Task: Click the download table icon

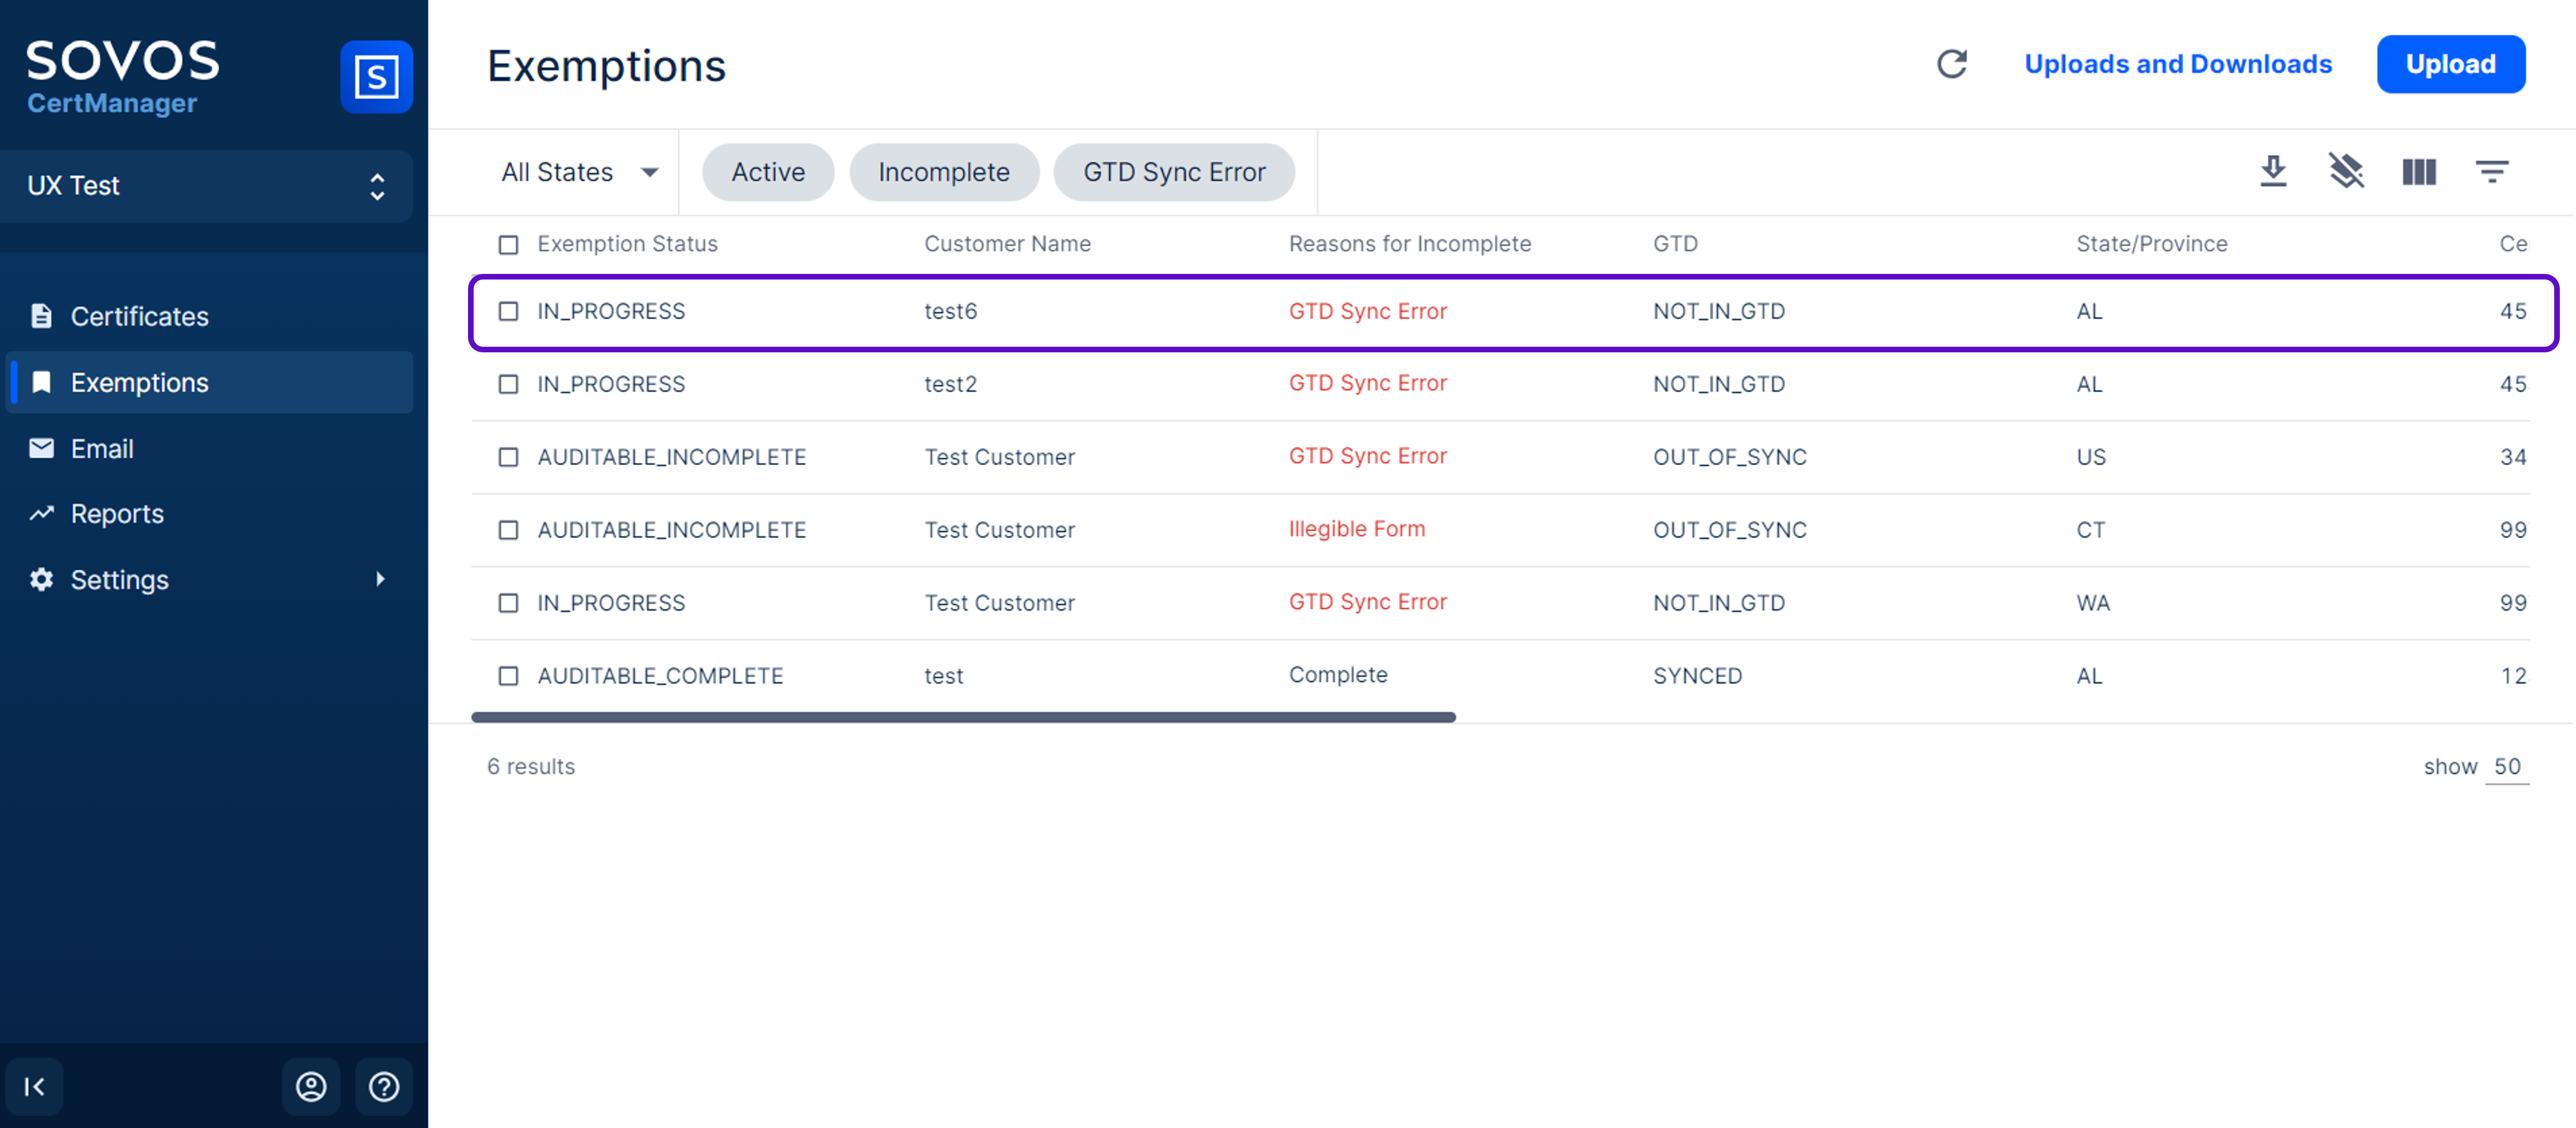Action: coord(2273,171)
